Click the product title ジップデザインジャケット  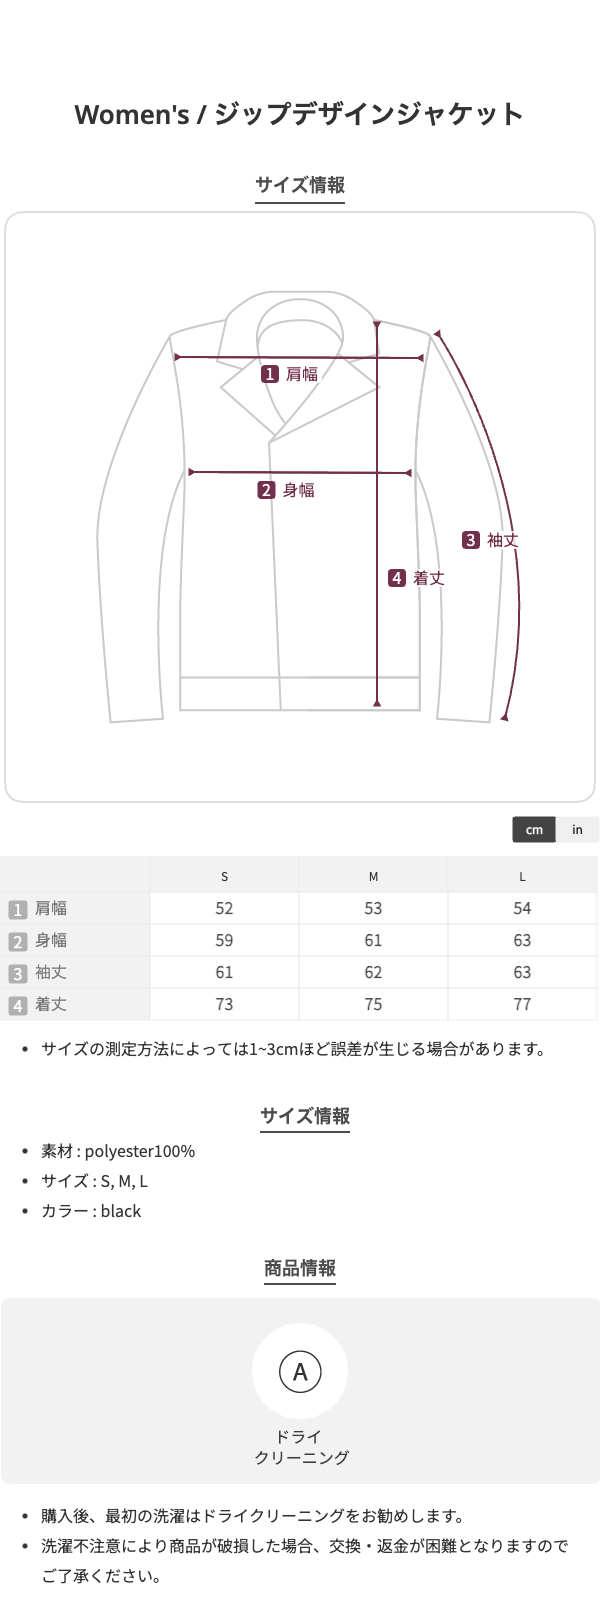click(x=300, y=114)
